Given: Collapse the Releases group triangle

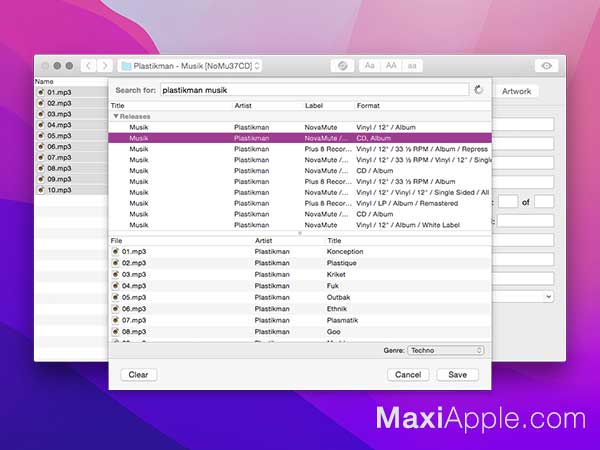Looking at the screenshot, I should tap(116, 116).
